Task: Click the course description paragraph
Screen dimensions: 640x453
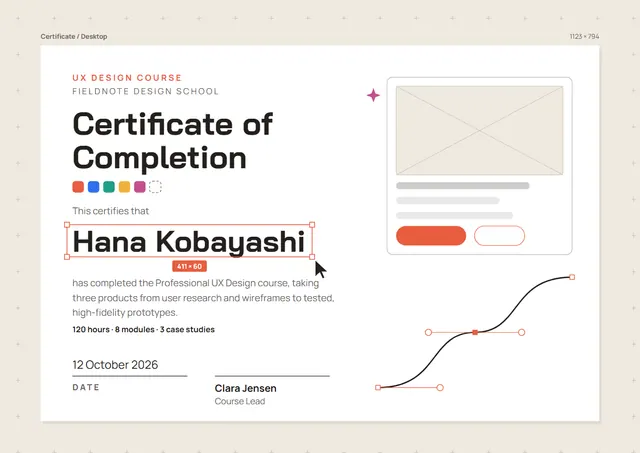Action: pyautogui.click(x=203, y=298)
